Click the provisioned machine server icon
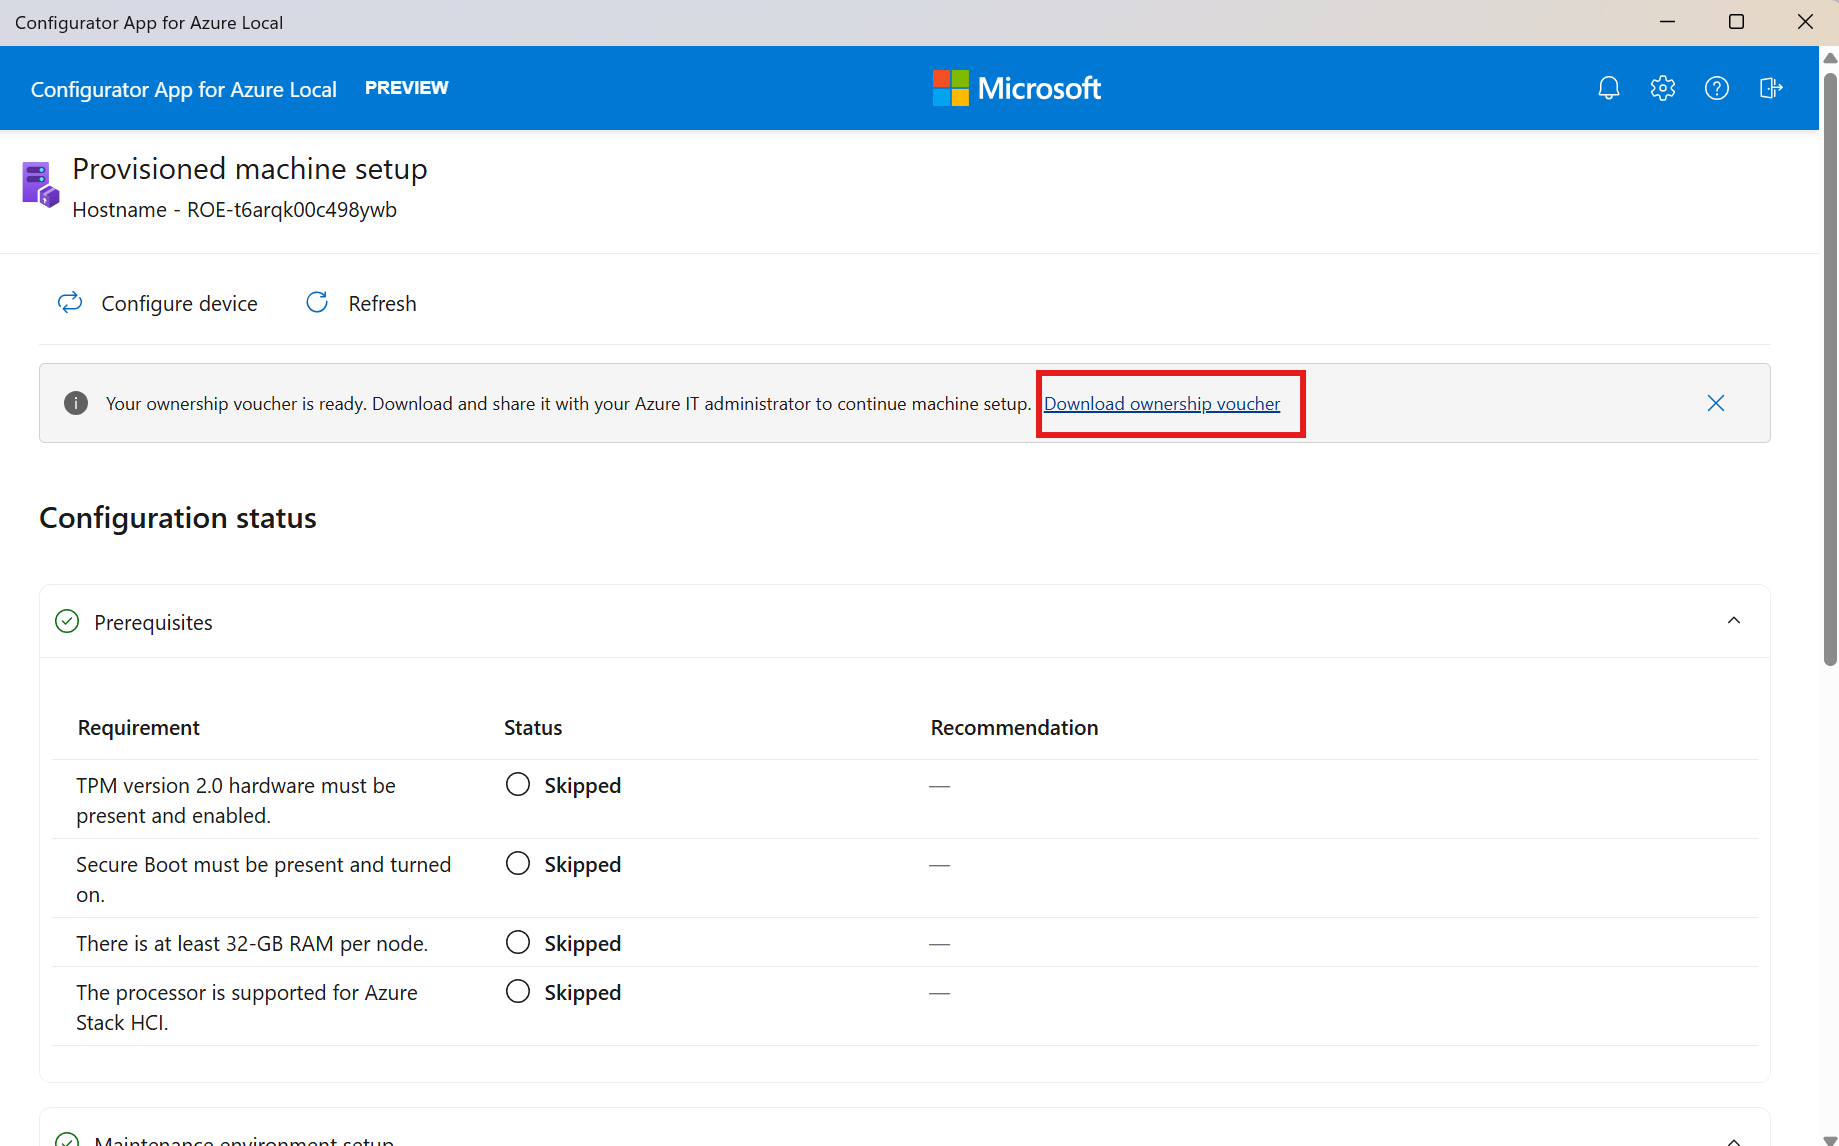This screenshot has height=1146, width=1839. [40, 184]
